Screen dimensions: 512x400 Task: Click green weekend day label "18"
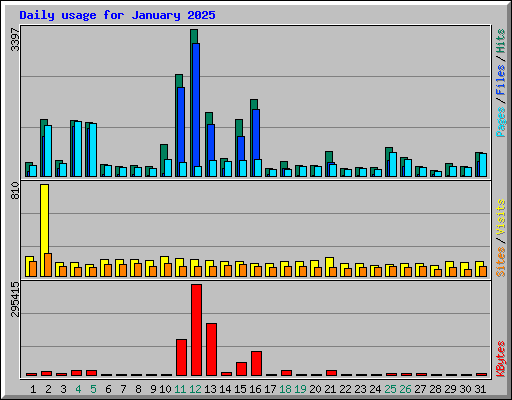(285, 389)
